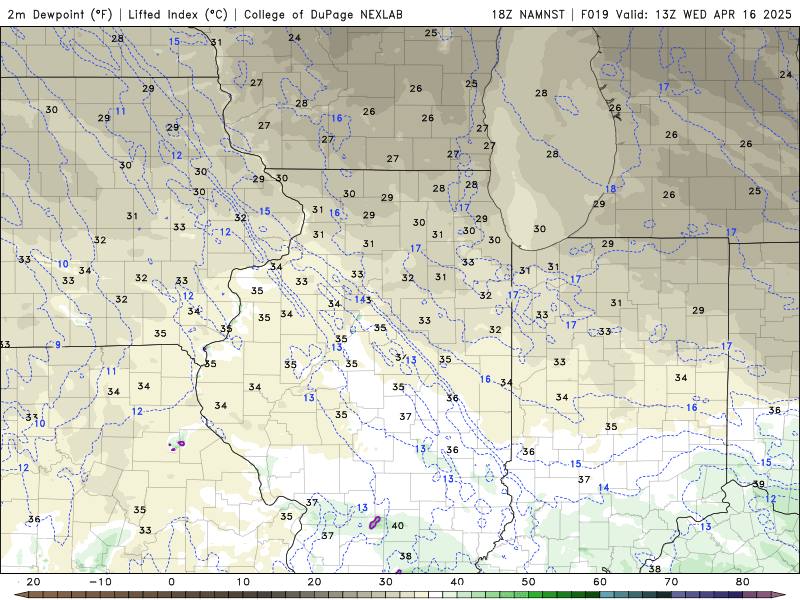Click the magenta contour beside the 40 value

click(x=374, y=522)
